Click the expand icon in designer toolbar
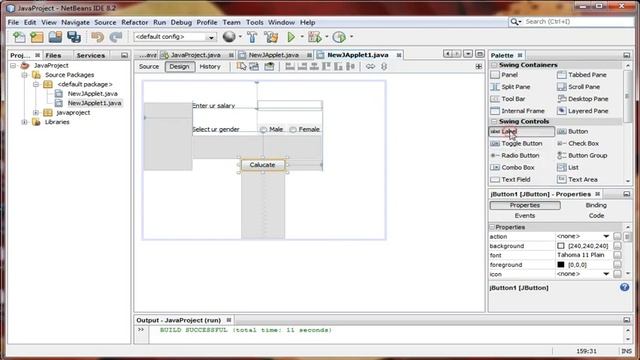 tap(479, 67)
